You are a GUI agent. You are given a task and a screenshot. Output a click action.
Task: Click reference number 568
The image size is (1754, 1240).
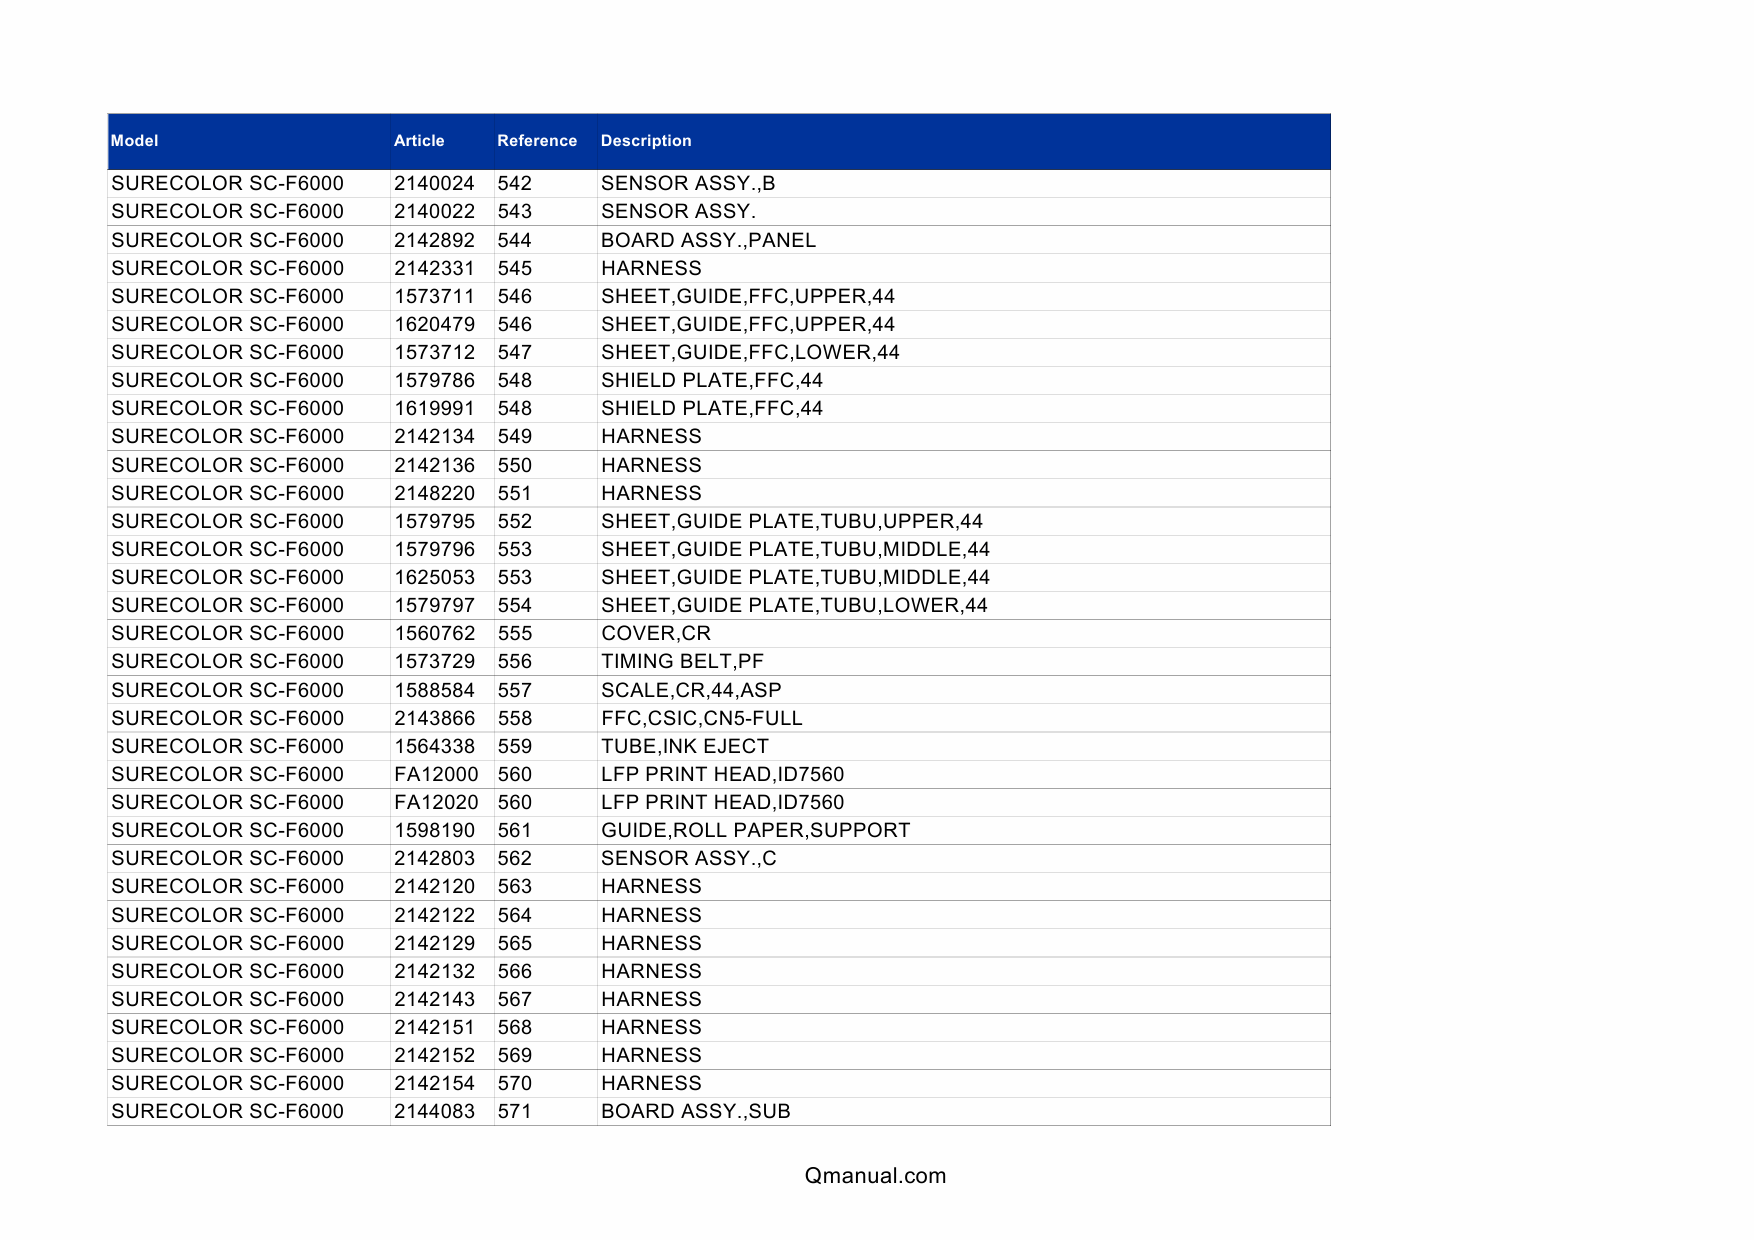point(515,1027)
